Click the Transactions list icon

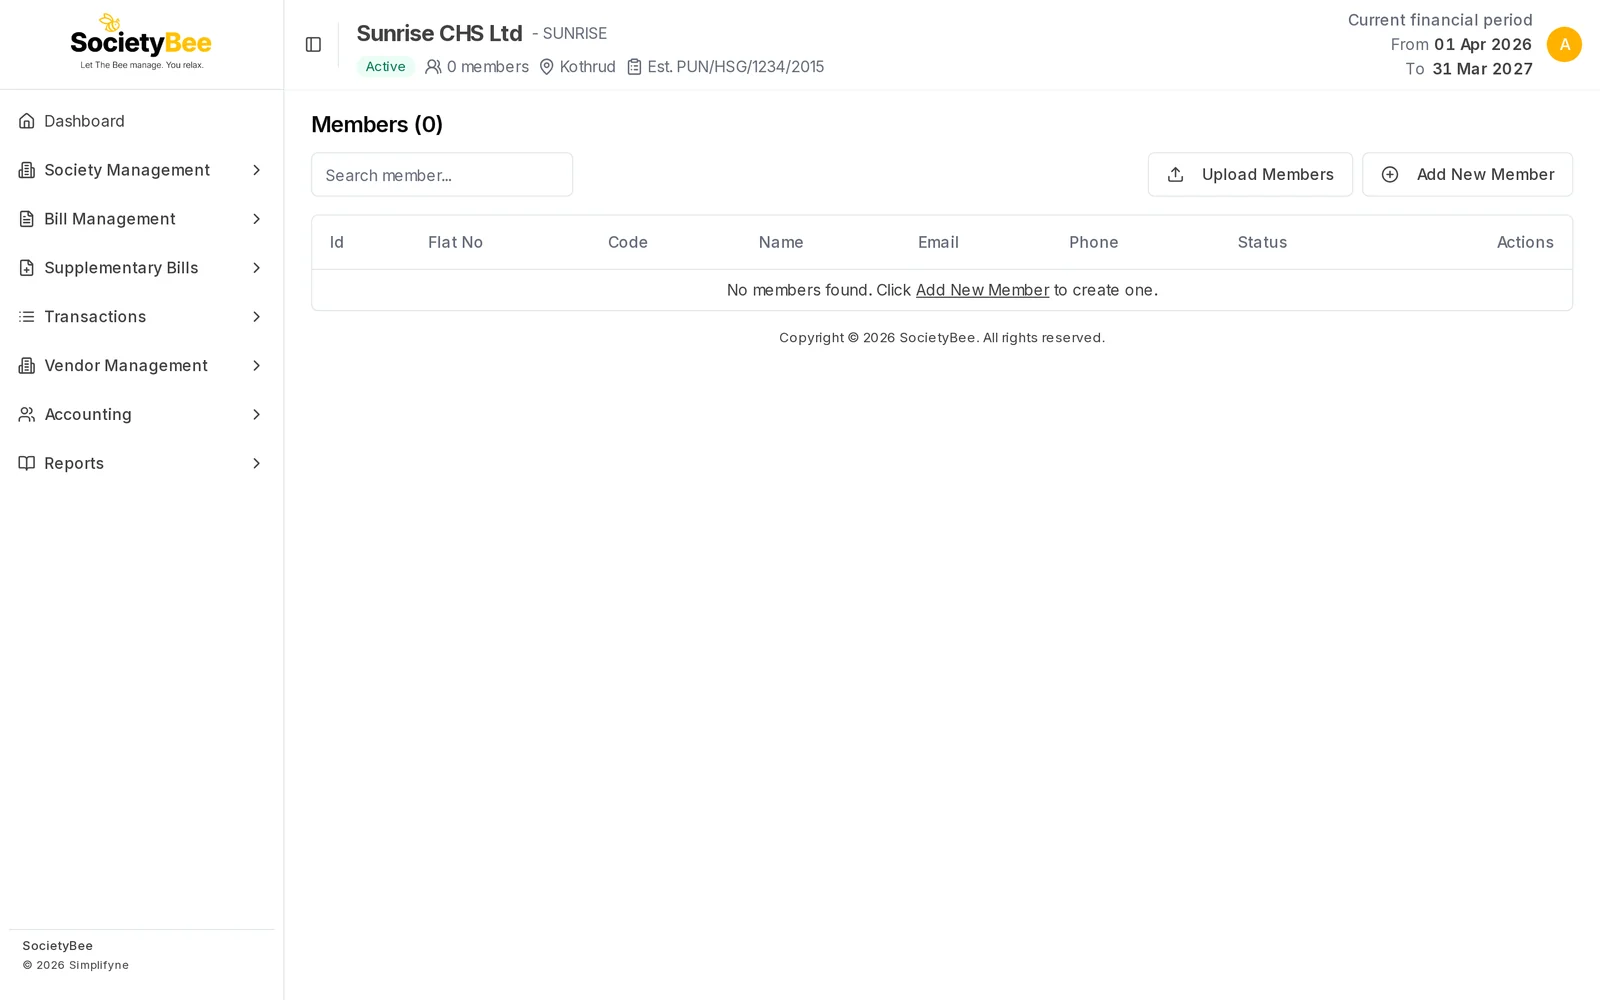[x=27, y=317]
